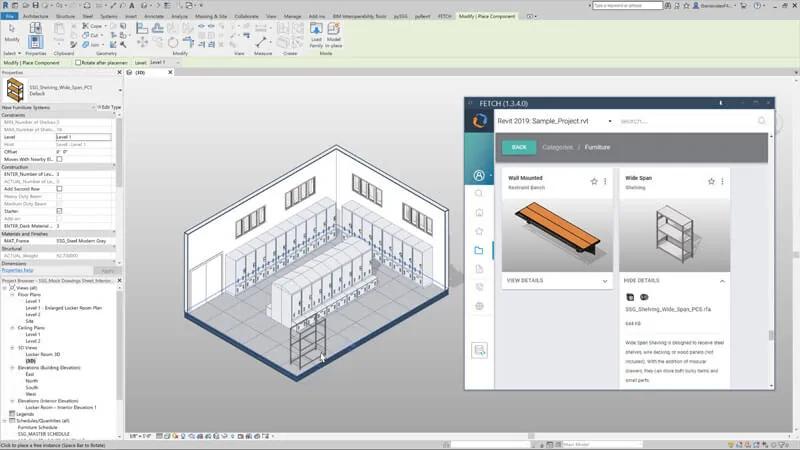Click the Properties help link
Image resolution: width=800 pixels, height=450 pixels.
pyautogui.click(x=17, y=270)
